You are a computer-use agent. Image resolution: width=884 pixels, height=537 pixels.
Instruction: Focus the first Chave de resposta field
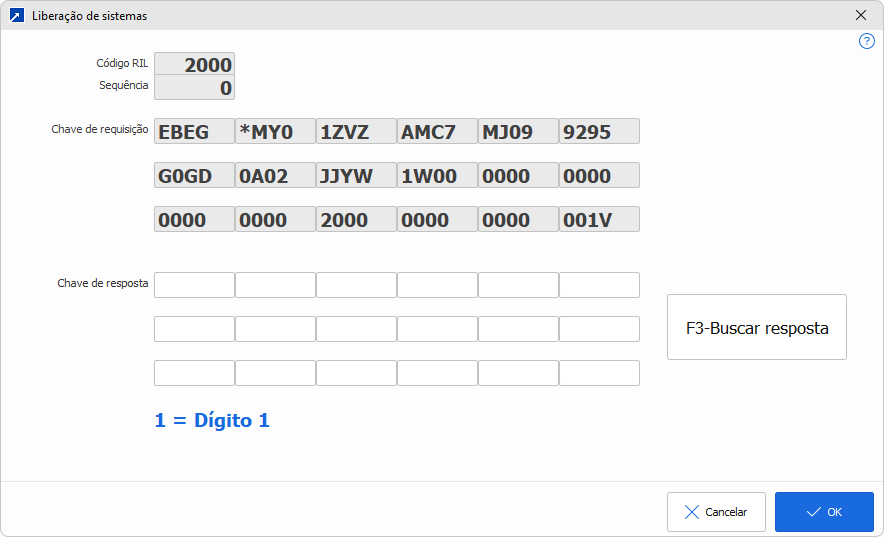point(194,285)
